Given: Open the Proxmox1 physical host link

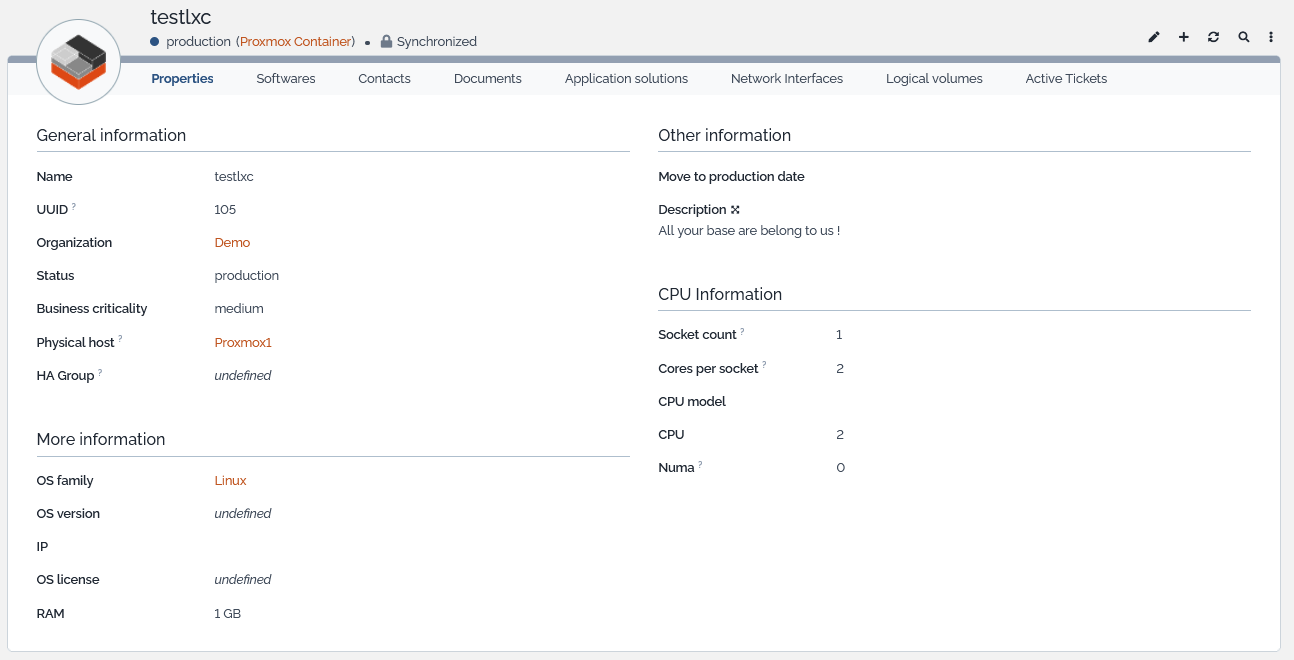Looking at the screenshot, I should pos(243,343).
